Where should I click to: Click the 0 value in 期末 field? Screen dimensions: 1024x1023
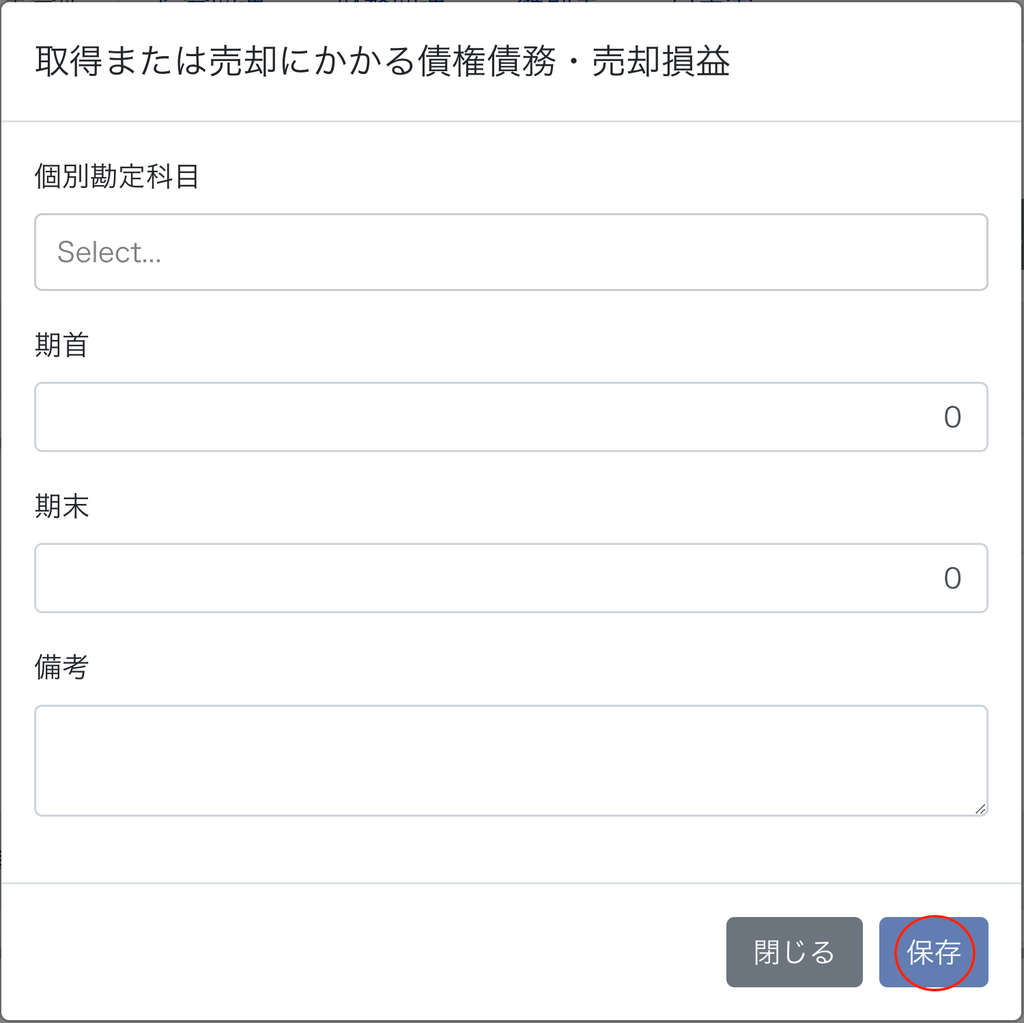coord(952,578)
